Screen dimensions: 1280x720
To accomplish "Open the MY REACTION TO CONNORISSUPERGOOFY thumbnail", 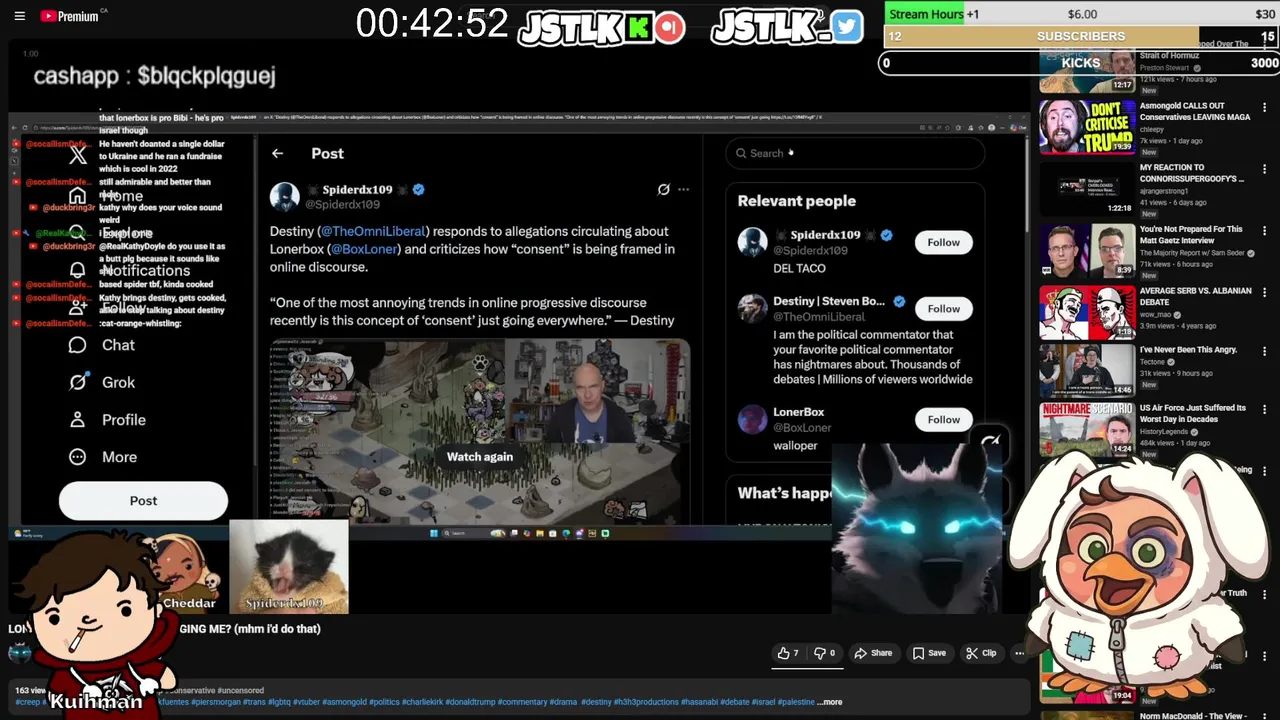I will (1086, 188).
